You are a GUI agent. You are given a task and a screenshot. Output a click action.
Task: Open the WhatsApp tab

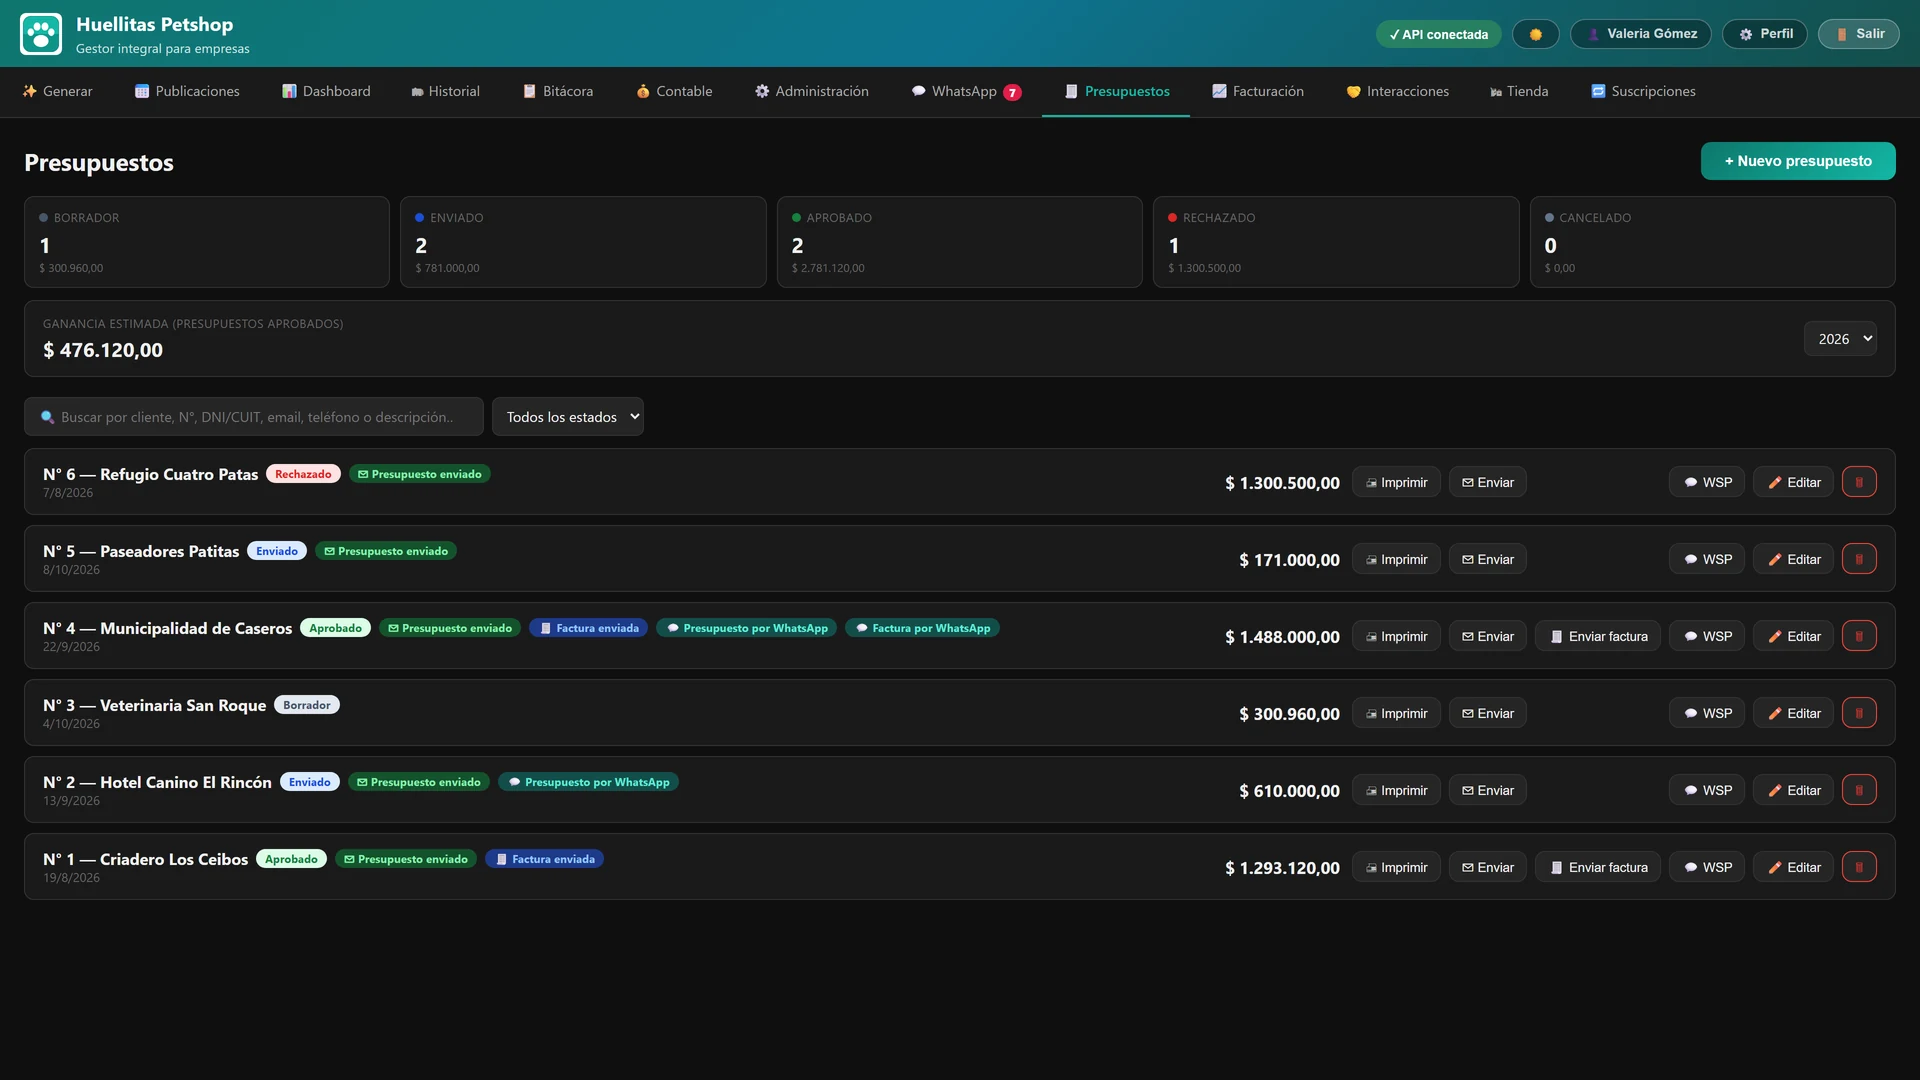(x=966, y=91)
